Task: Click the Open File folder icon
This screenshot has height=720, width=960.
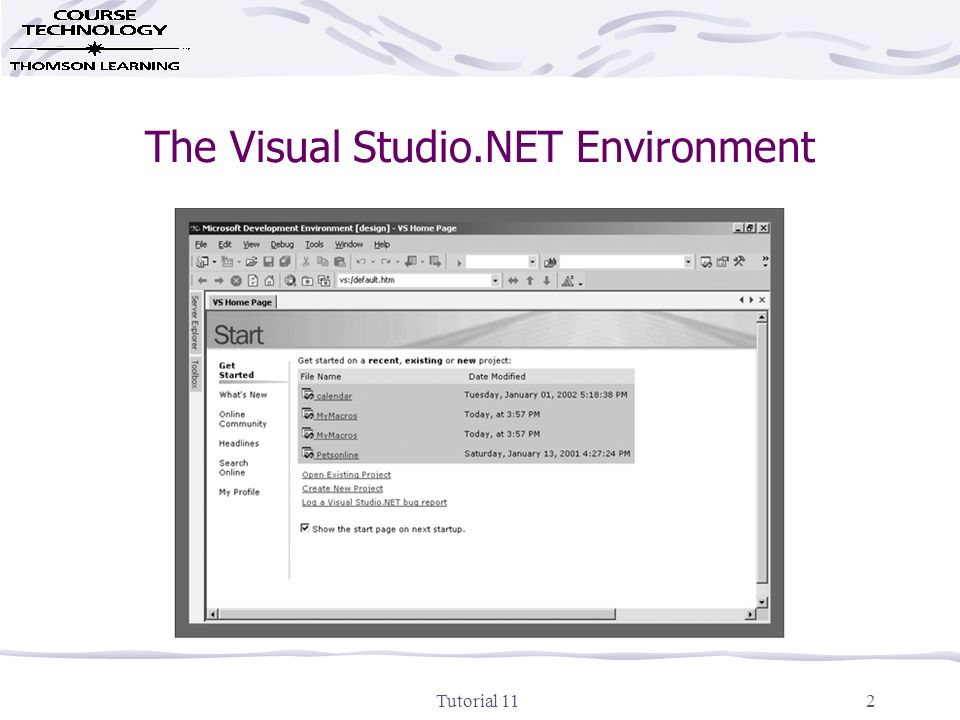Action: pos(251,262)
